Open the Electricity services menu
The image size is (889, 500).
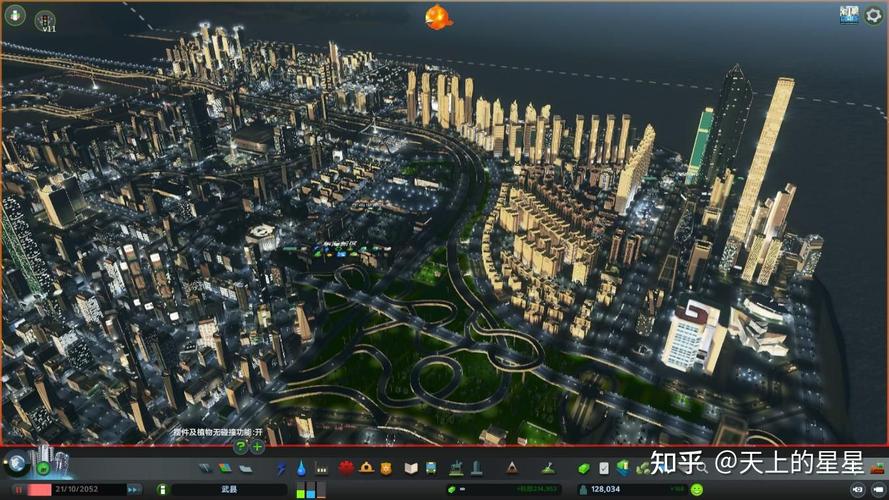coord(281,468)
